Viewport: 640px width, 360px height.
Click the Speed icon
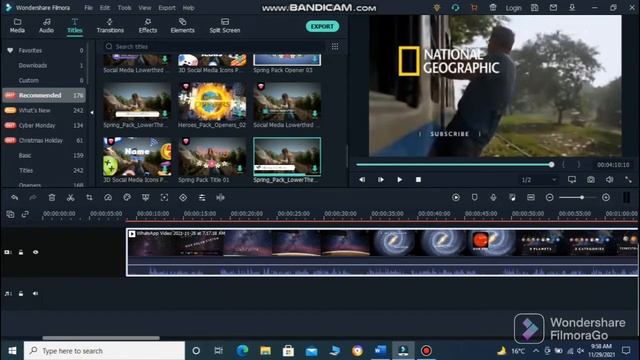[x=108, y=198]
